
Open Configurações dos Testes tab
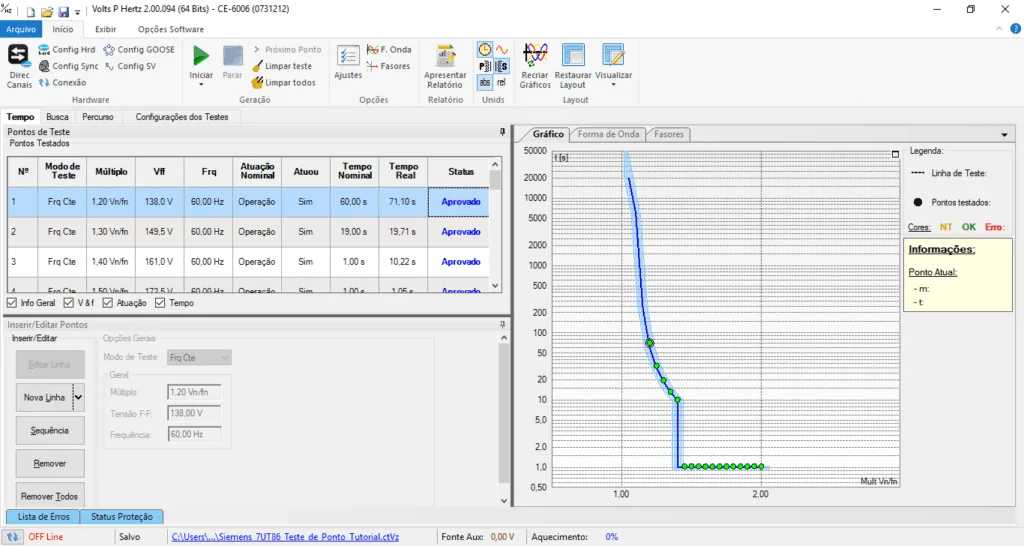coord(182,117)
